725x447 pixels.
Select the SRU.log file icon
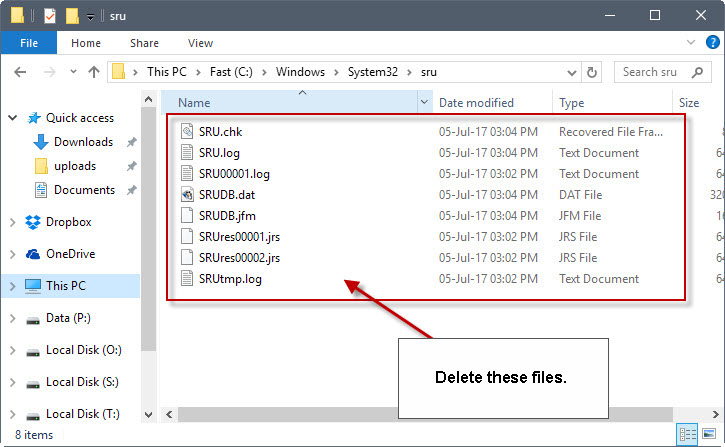187,153
